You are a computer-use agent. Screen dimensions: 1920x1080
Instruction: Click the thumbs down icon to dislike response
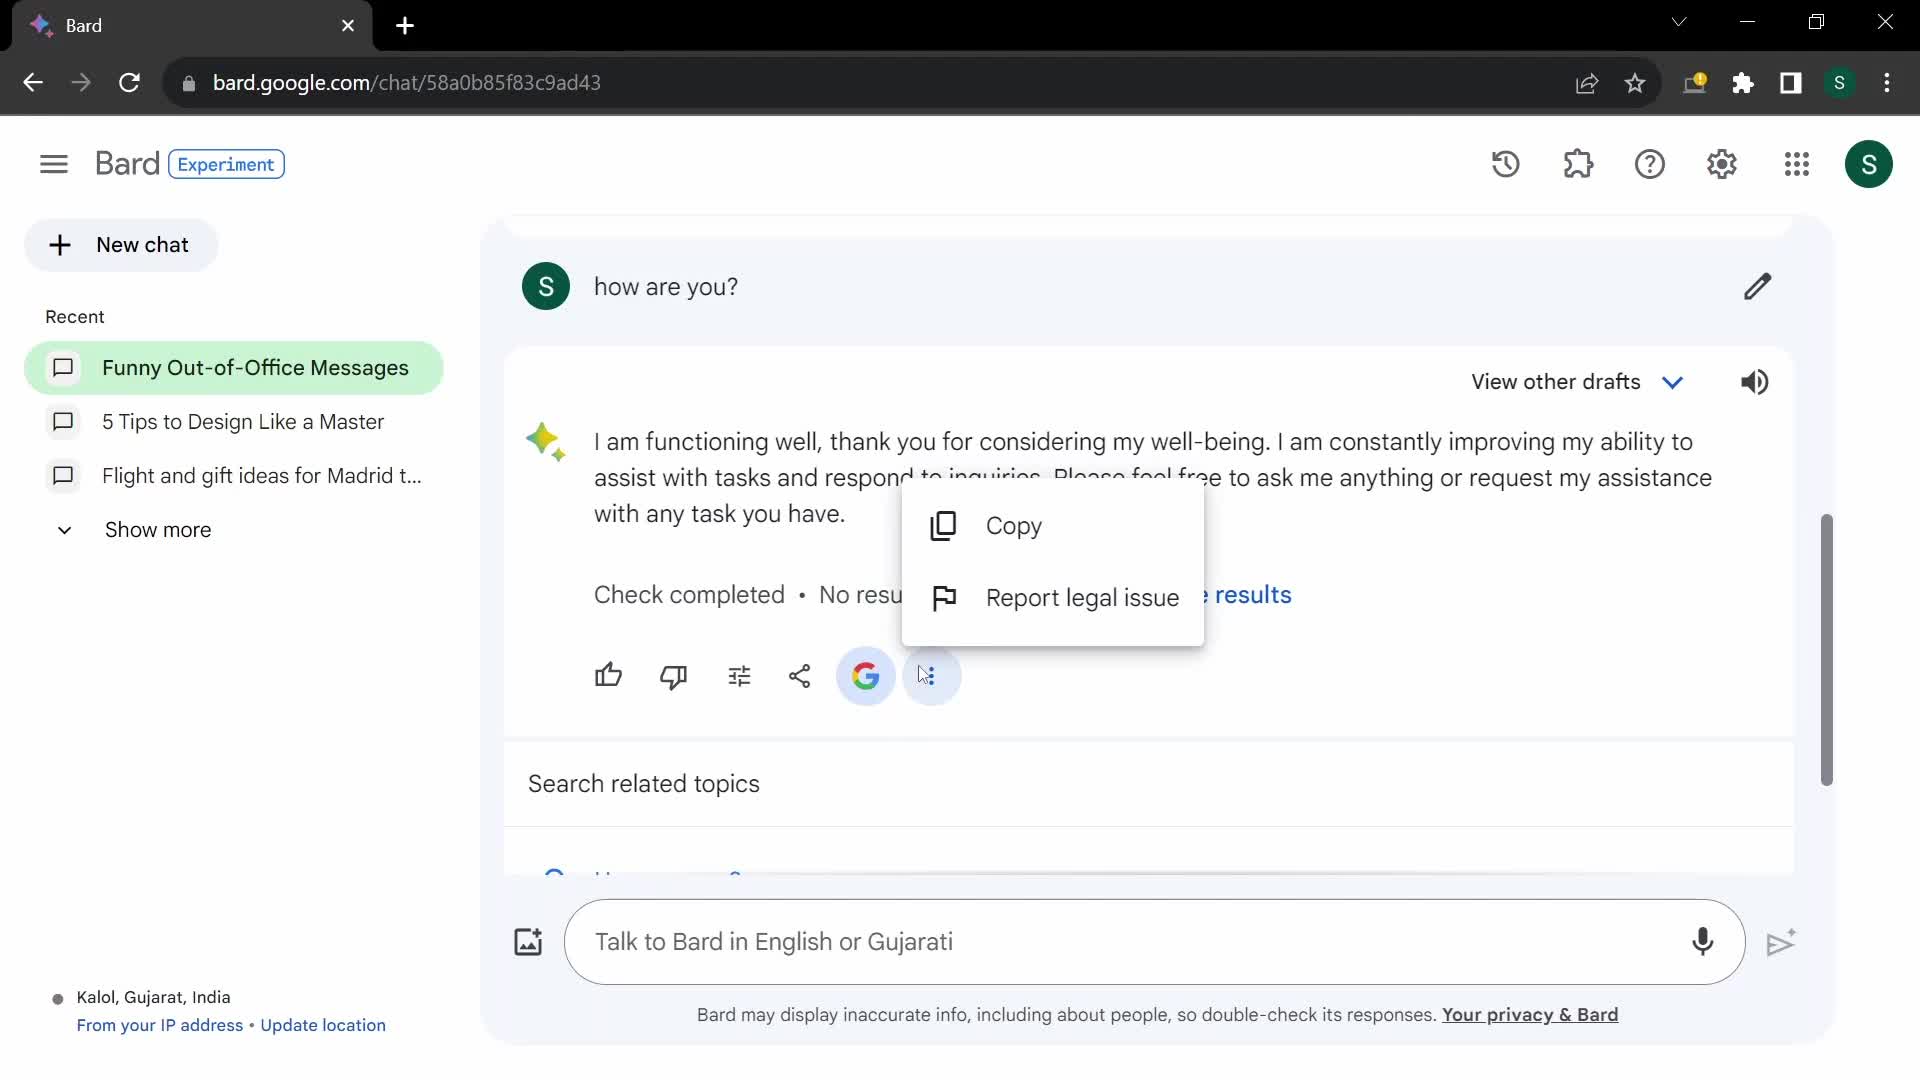(x=674, y=676)
